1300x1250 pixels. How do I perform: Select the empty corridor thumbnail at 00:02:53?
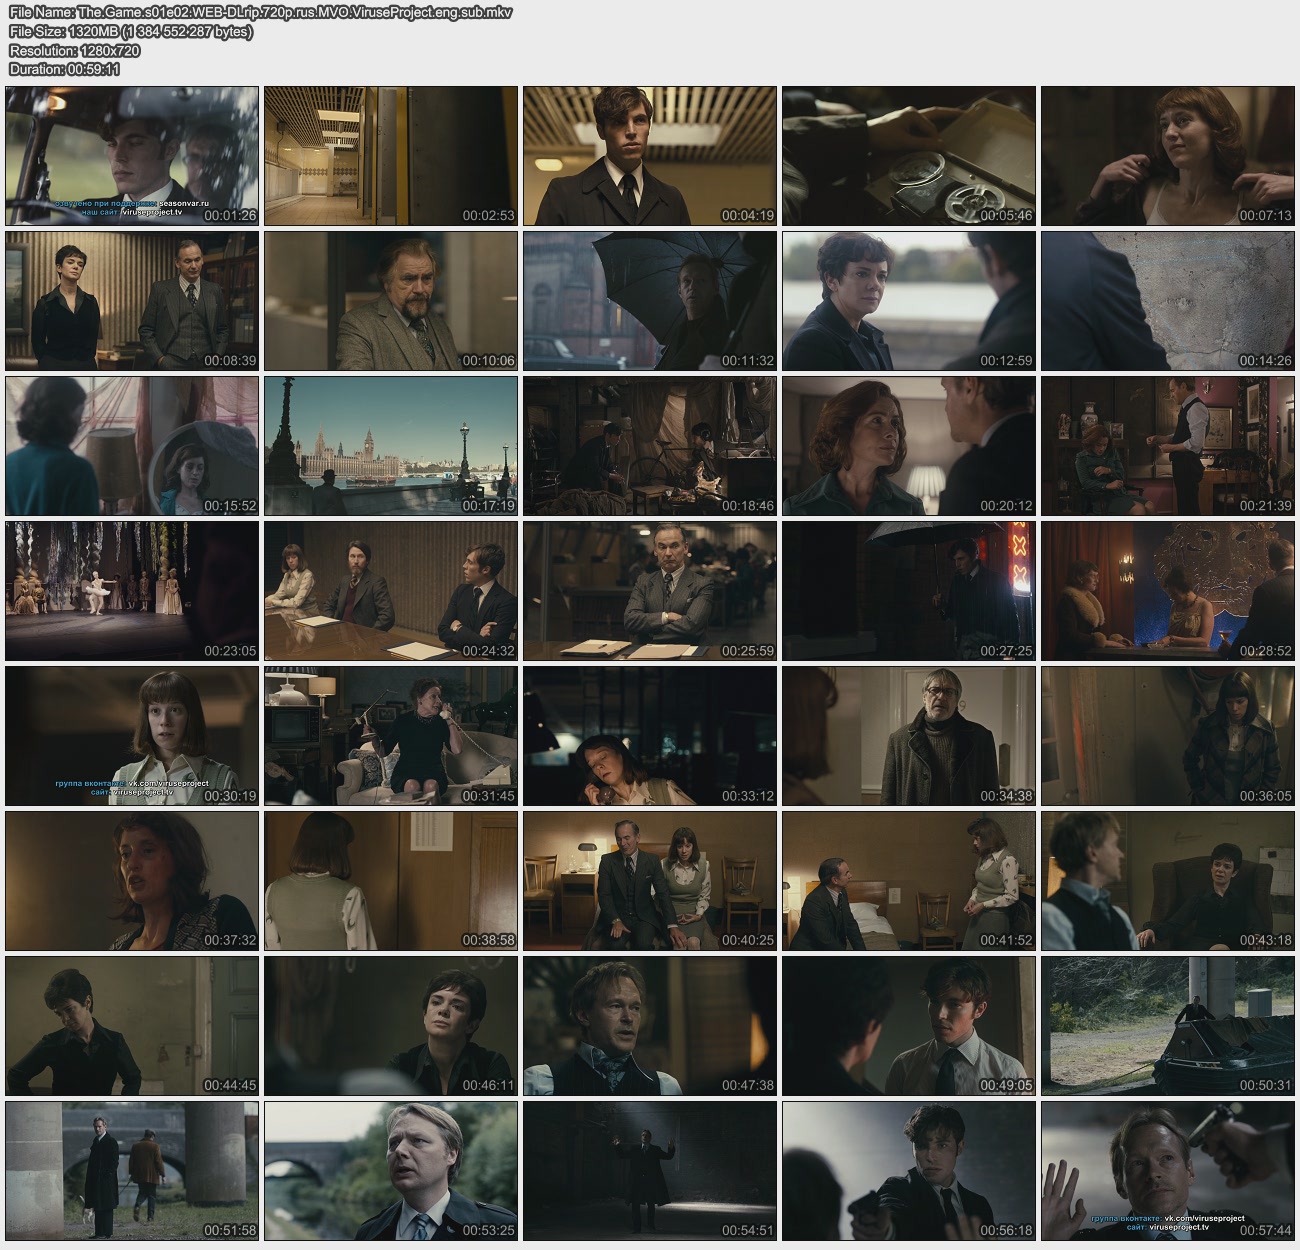click(391, 155)
